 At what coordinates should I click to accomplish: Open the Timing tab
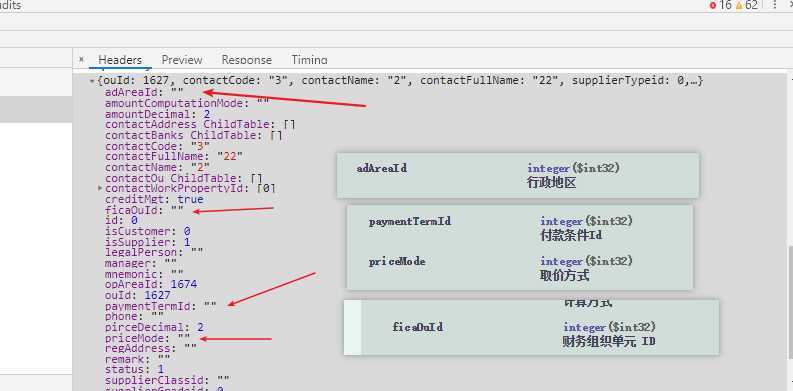(309, 60)
